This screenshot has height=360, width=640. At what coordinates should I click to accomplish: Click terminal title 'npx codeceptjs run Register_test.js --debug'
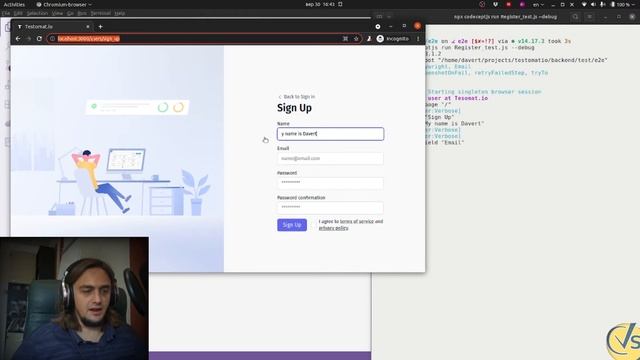(x=505, y=17)
